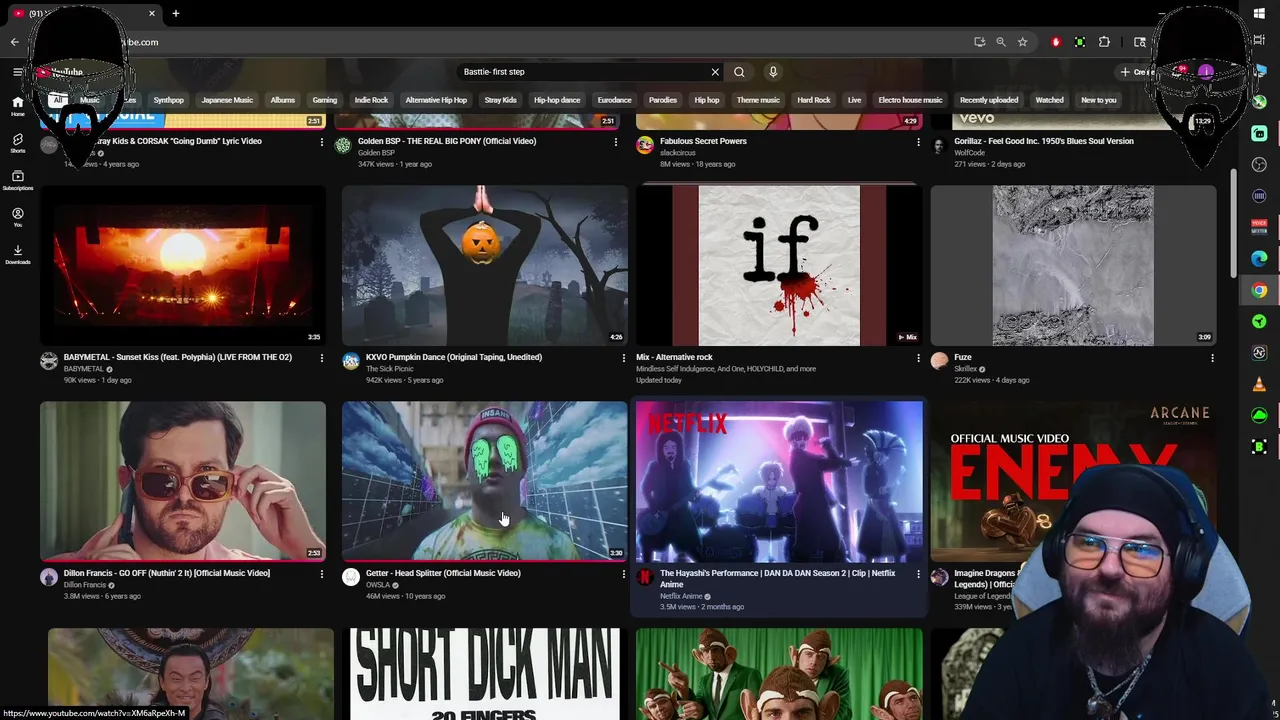Open Voicemeeter from the taskbar
Screen dimensions: 1280x720
[x=1259, y=227]
